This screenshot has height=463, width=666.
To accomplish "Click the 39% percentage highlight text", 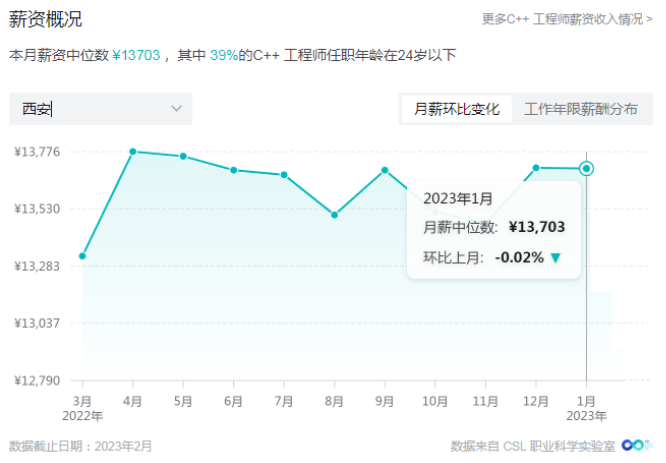I will pyautogui.click(x=223, y=56).
